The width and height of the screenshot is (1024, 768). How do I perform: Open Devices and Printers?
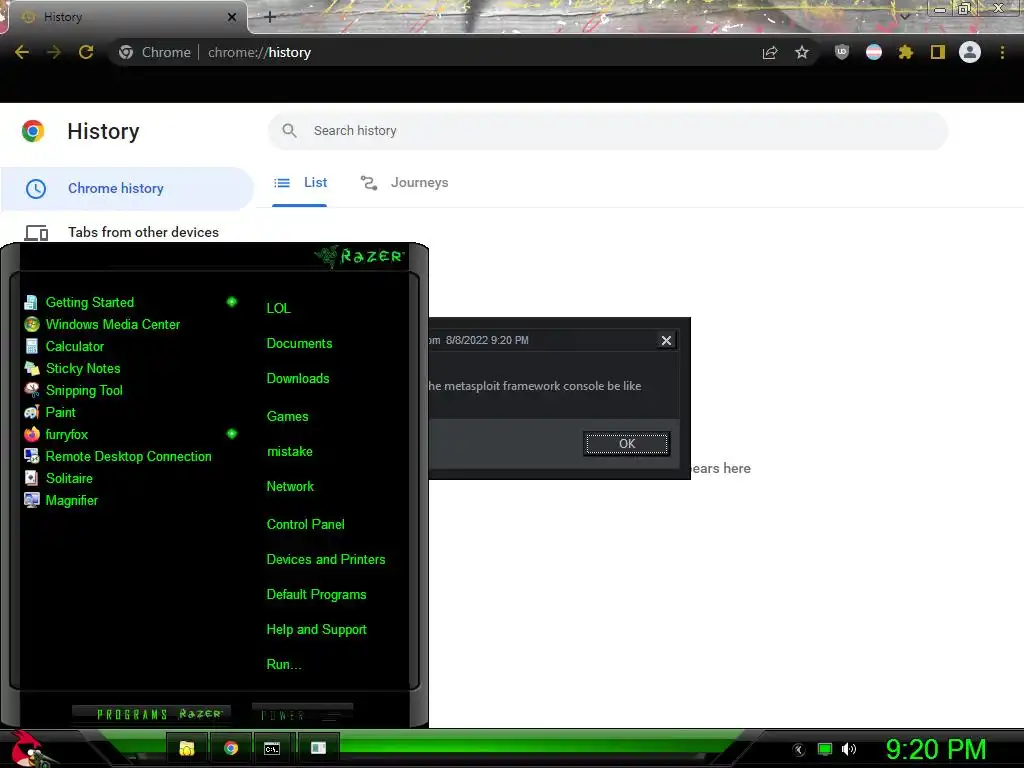tap(325, 560)
